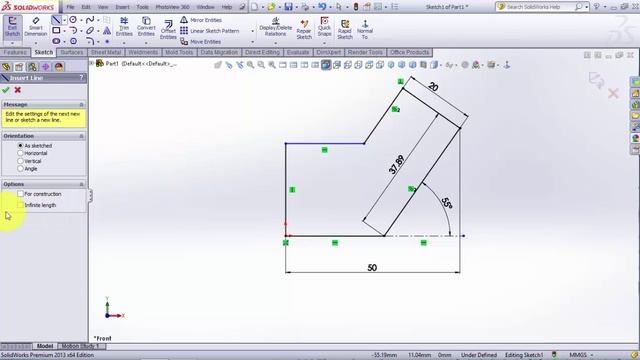Click the Search SolidWorks Help field
The width and height of the screenshot is (640, 360).
538,7
